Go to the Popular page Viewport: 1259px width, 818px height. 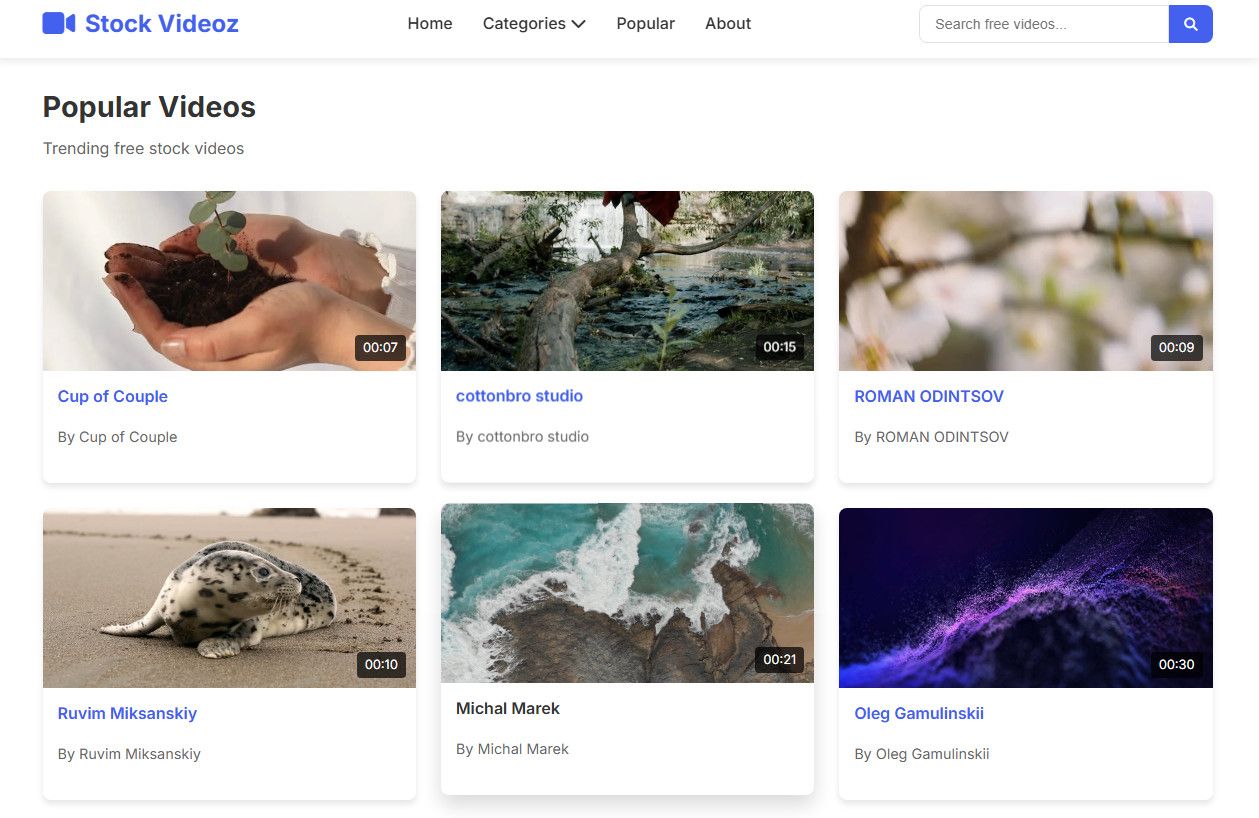click(x=645, y=24)
